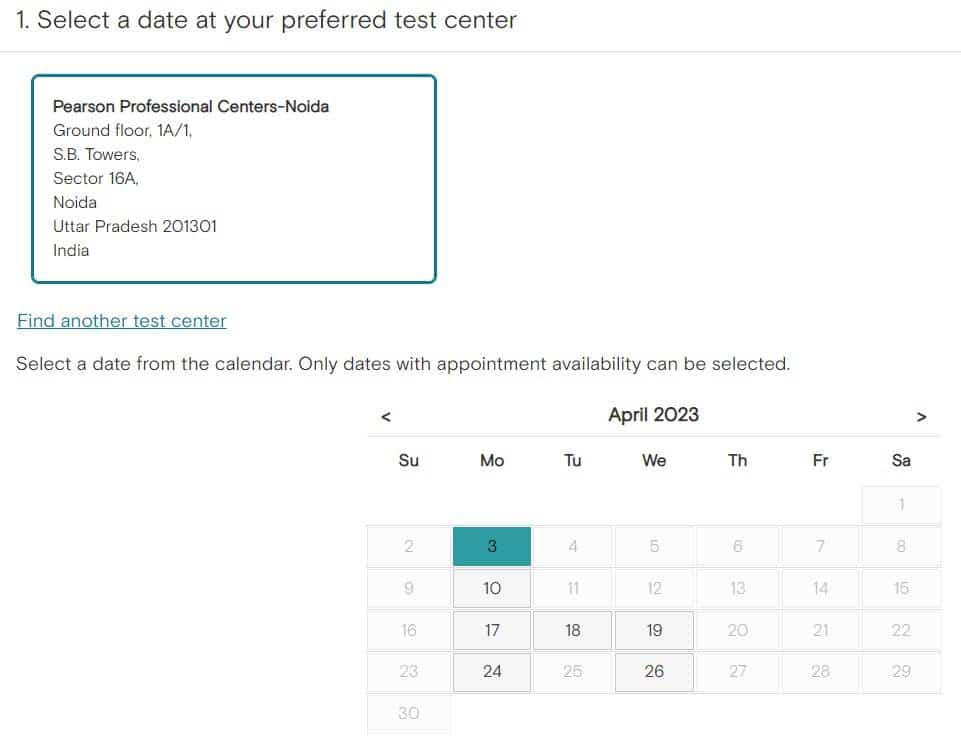The width and height of the screenshot is (961, 747).
Task: Click the unavailable April 1 date cell
Action: coord(901,505)
